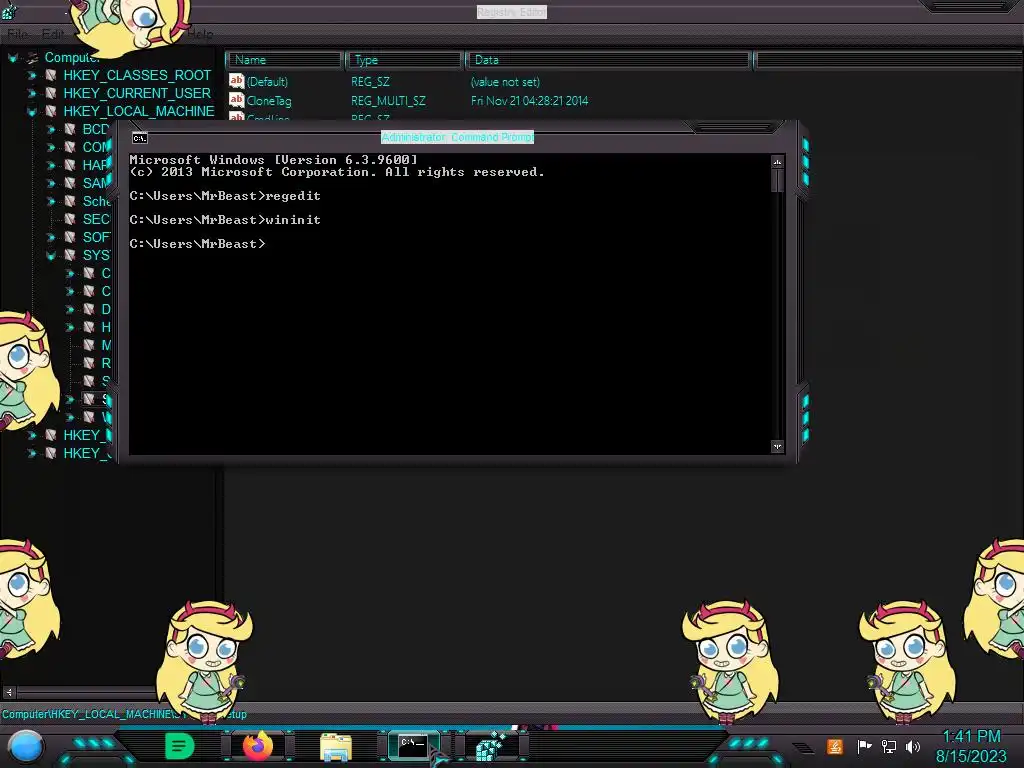Viewport: 1024px width, 768px height.
Task: Open the network tray icon
Action: tap(889, 746)
